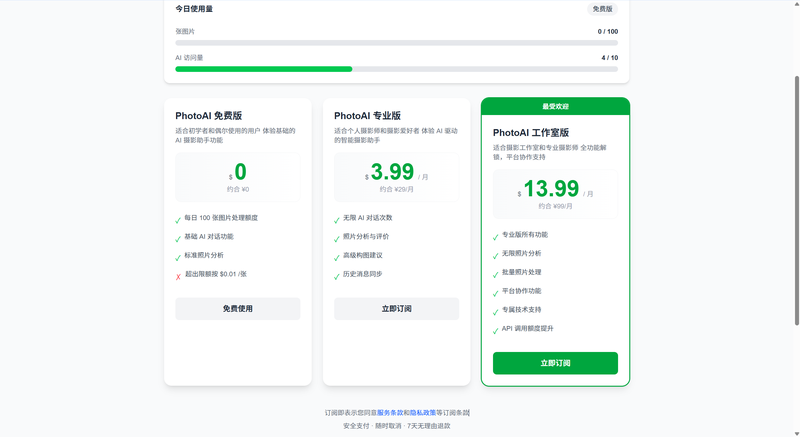Click checkmark beside 标准照片分析

click(178, 258)
